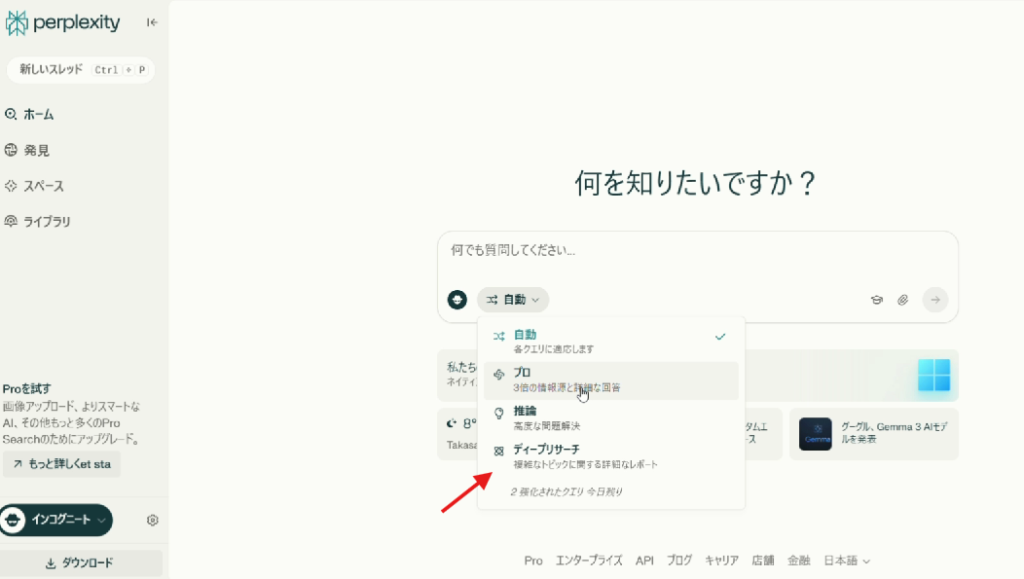1024x579 pixels.
Task: Open the キャリア footer link
Action: click(x=722, y=561)
